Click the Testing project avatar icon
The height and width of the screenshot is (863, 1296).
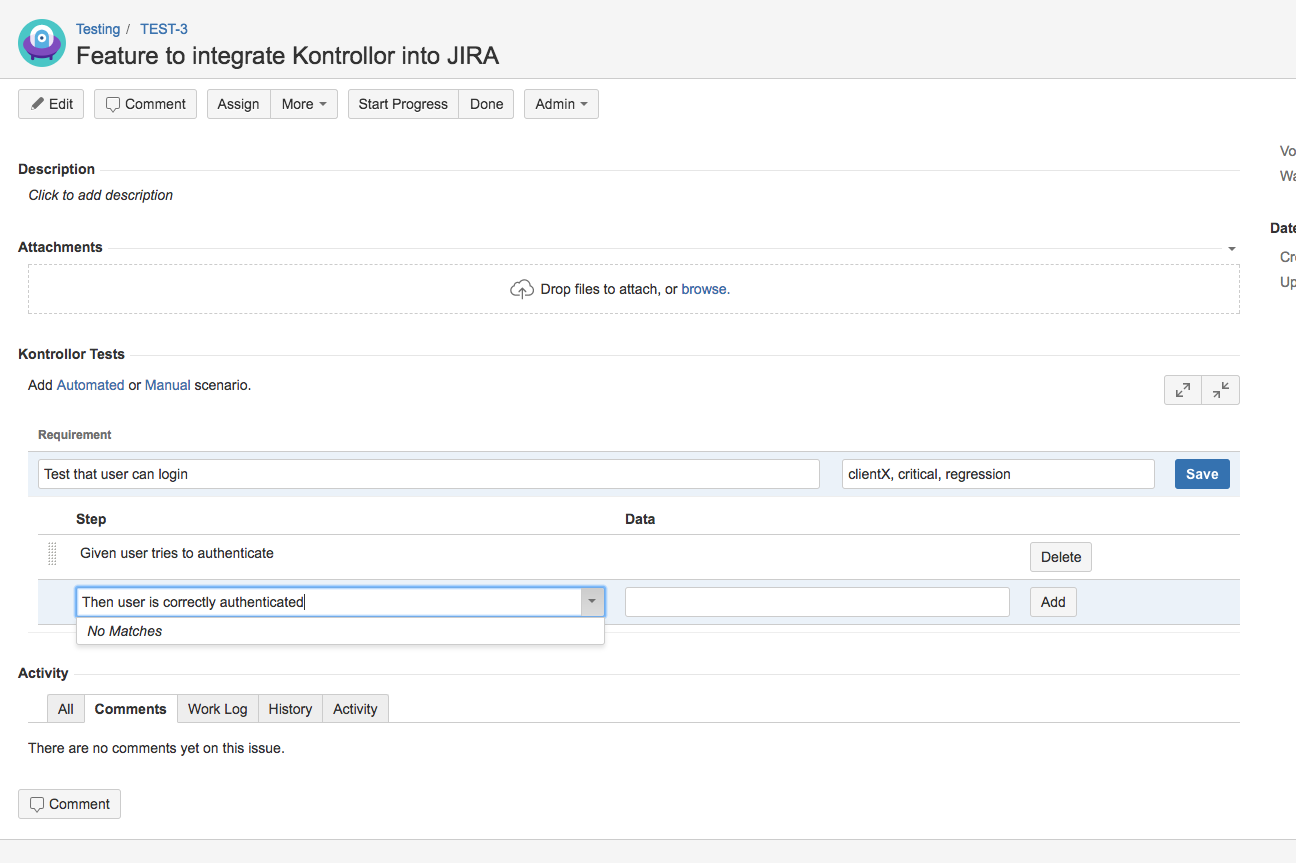(x=42, y=43)
